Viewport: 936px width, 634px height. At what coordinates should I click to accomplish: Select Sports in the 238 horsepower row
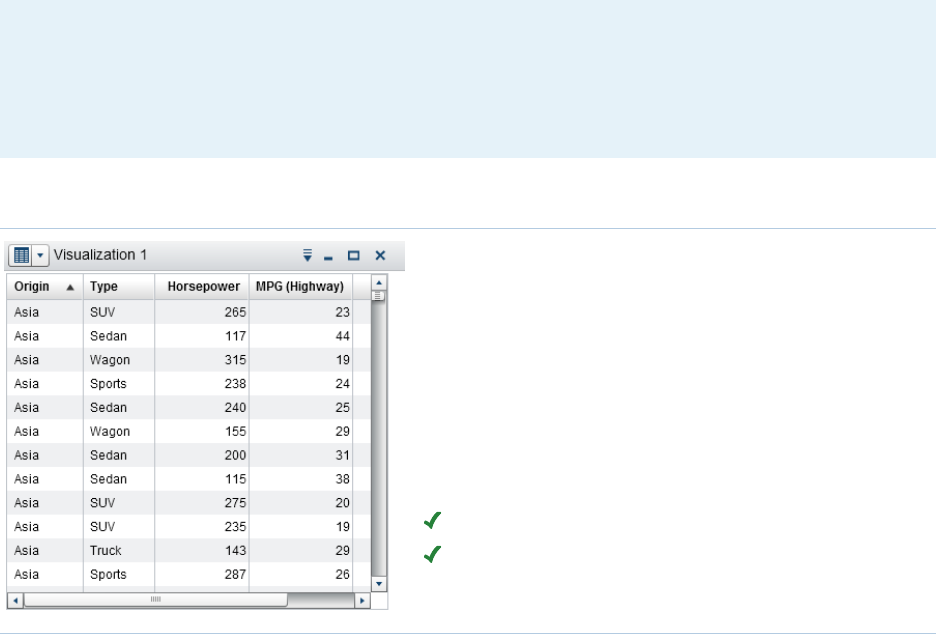[x=108, y=384]
